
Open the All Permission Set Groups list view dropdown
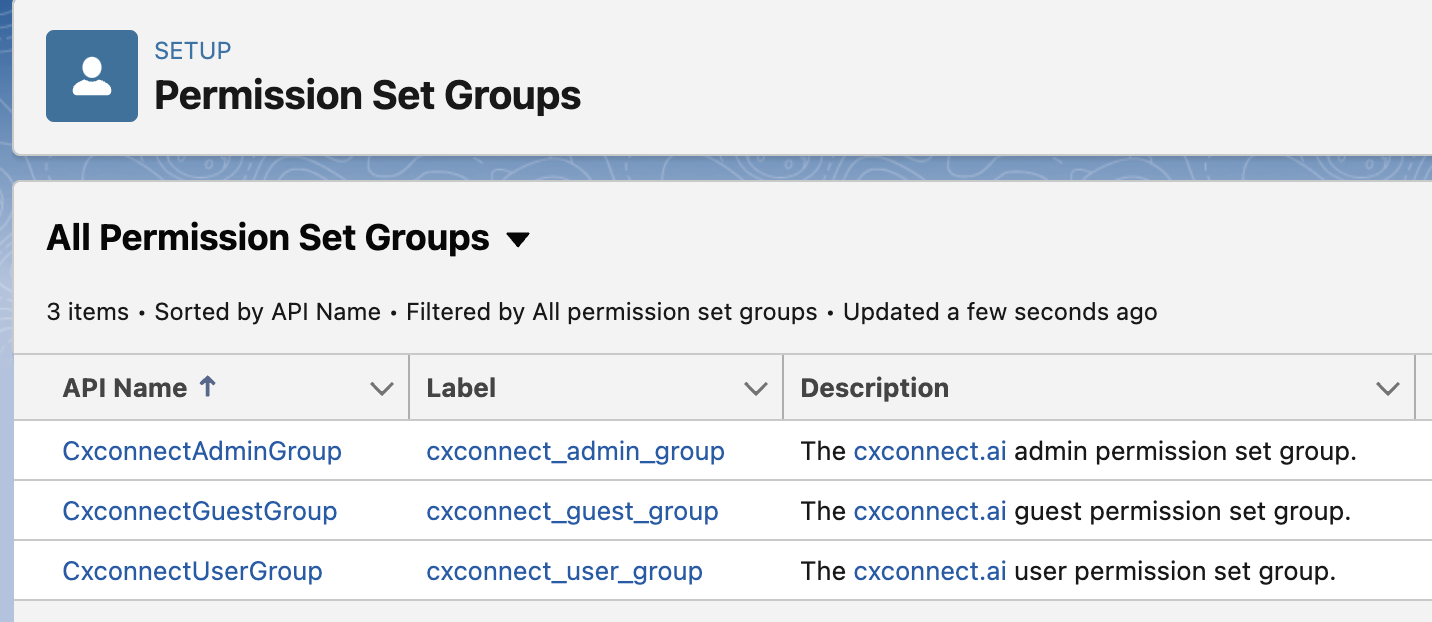point(517,240)
